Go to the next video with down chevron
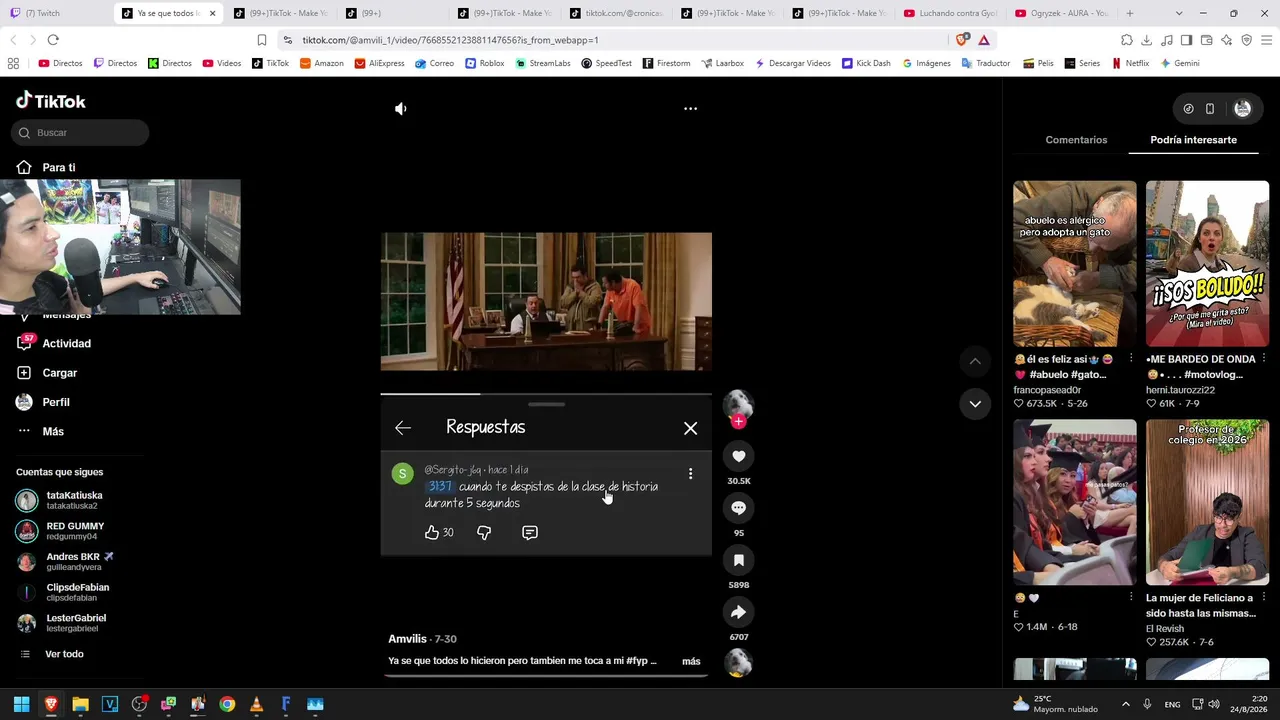Viewport: 1280px width, 720px height. tap(975, 404)
